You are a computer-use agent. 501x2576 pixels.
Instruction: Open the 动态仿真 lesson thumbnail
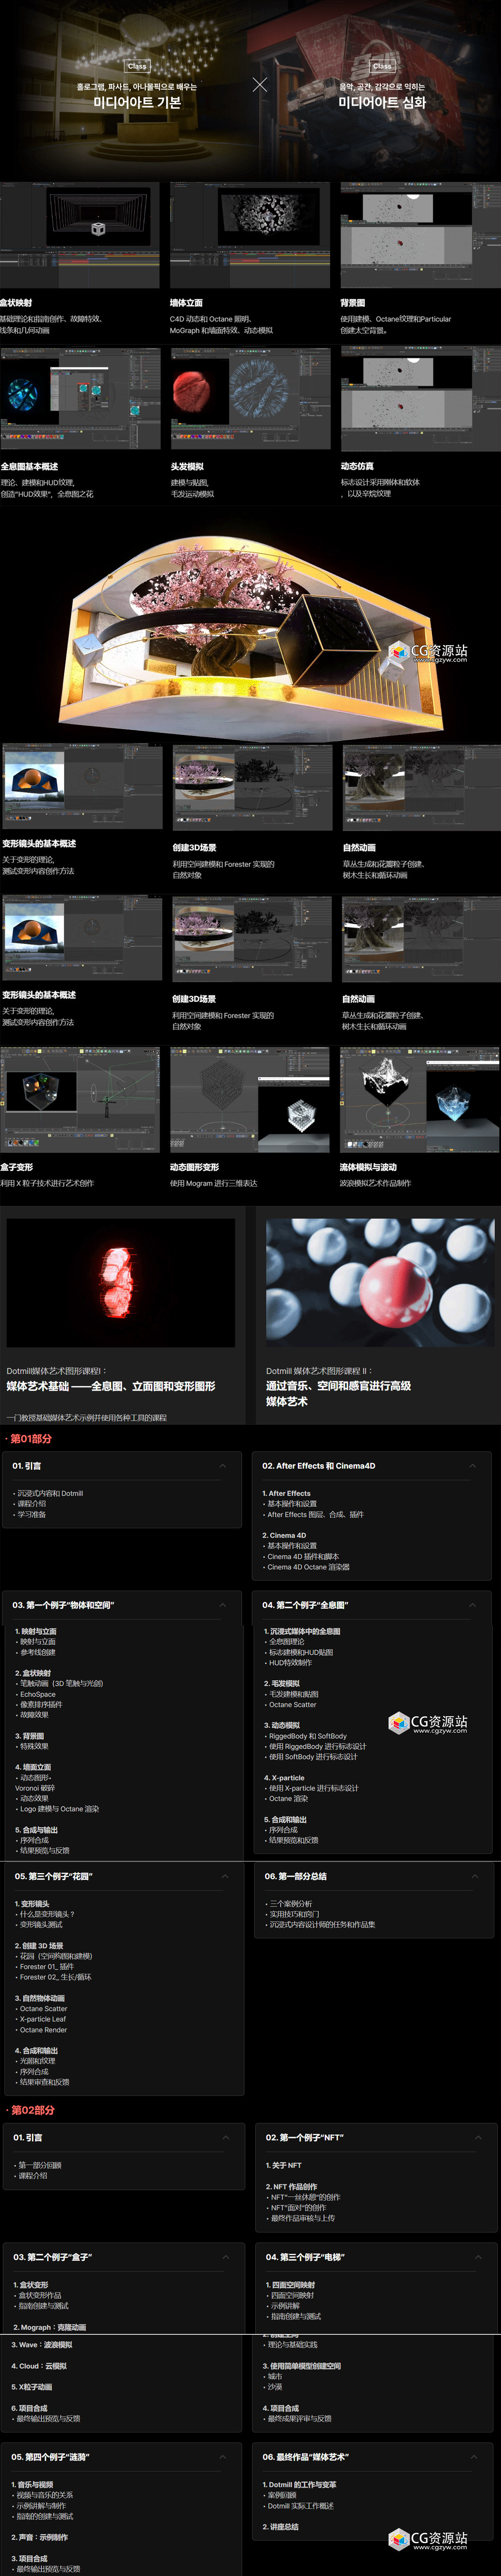420,399
